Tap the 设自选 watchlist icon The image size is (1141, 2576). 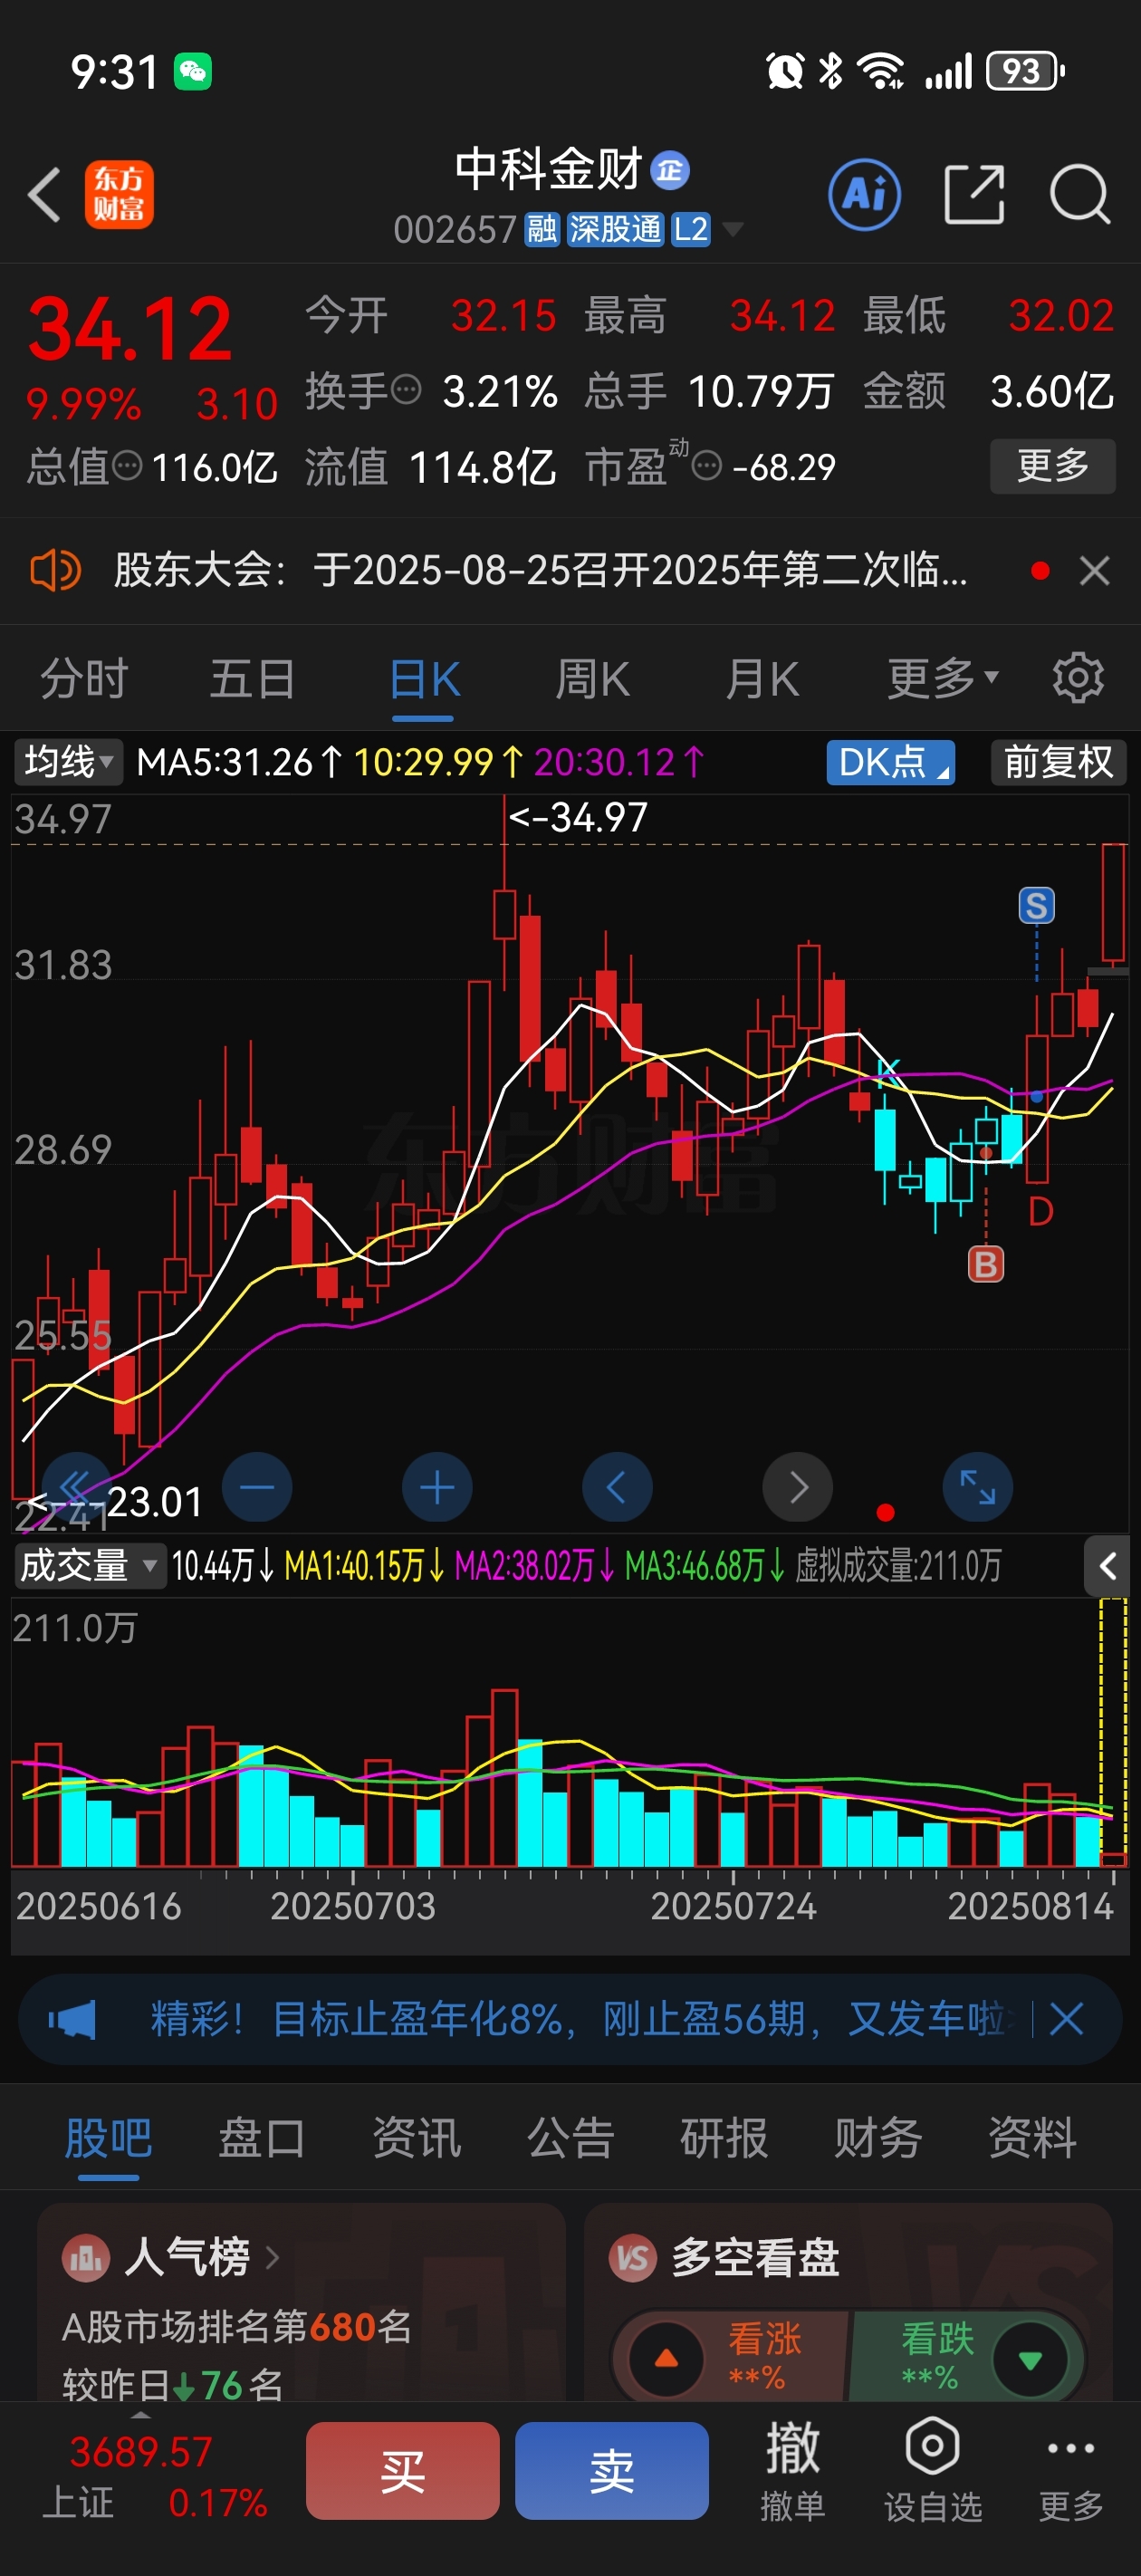933,2470
